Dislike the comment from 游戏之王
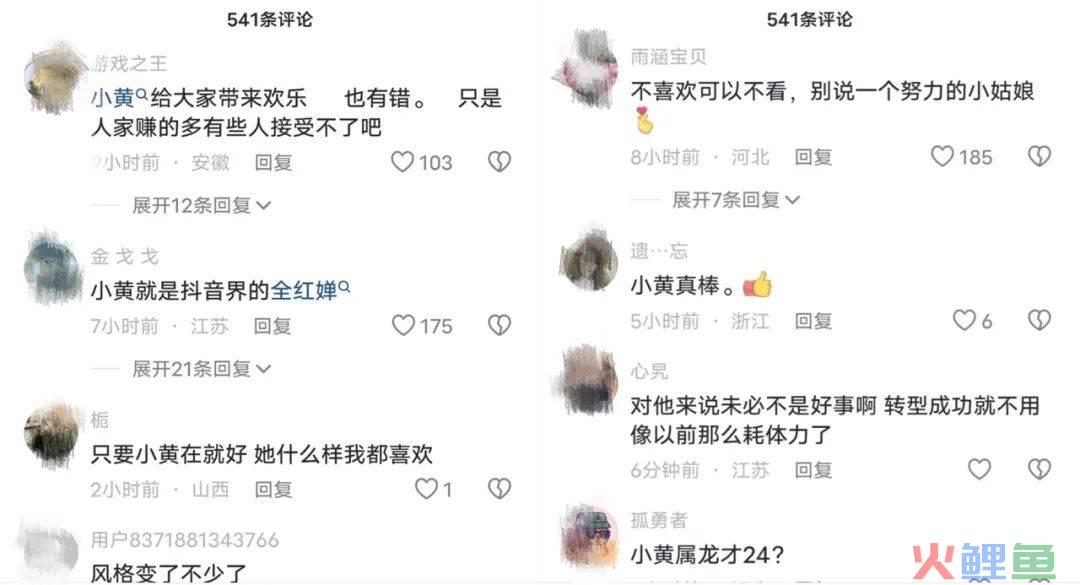 tap(499, 162)
